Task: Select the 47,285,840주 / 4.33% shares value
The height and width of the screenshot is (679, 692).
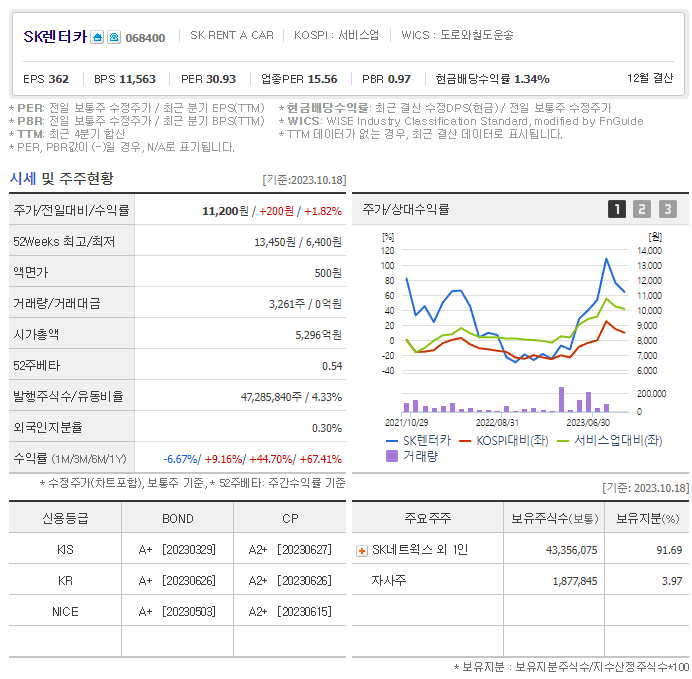Action: click(x=291, y=397)
